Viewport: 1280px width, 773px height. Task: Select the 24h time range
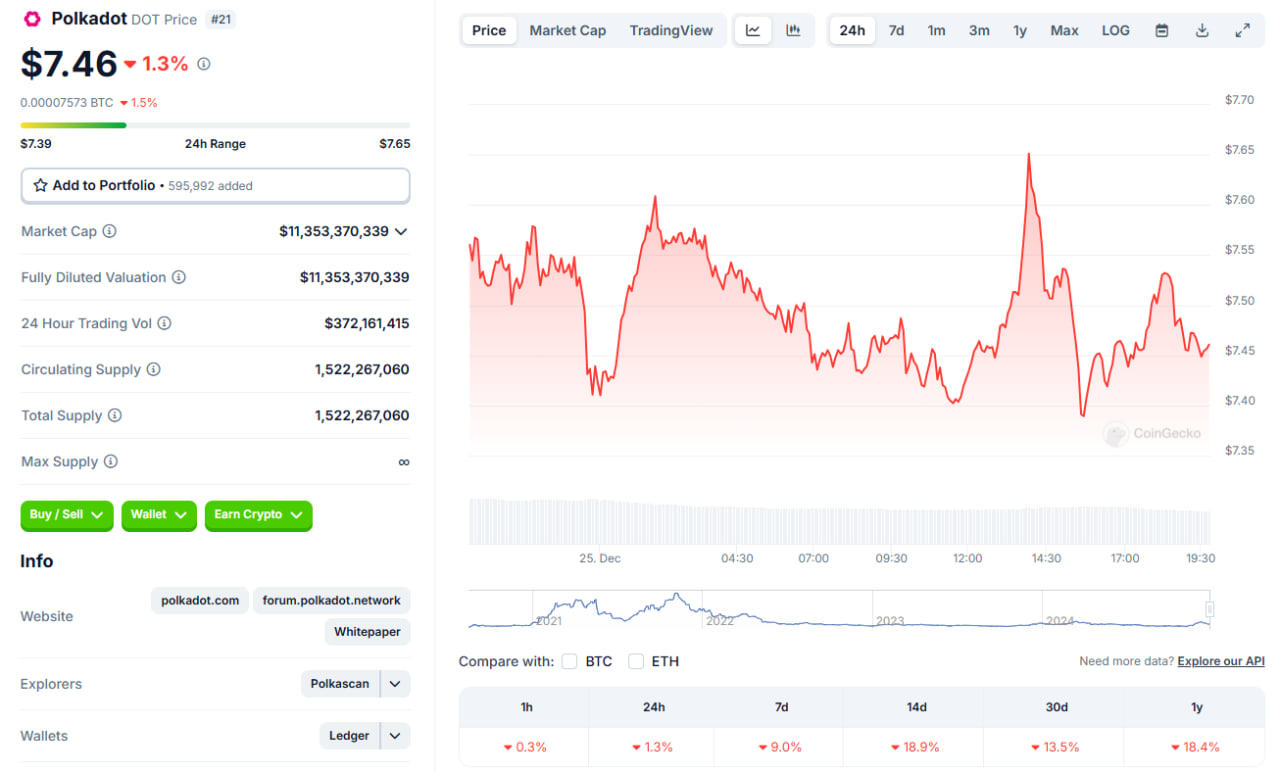(852, 30)
